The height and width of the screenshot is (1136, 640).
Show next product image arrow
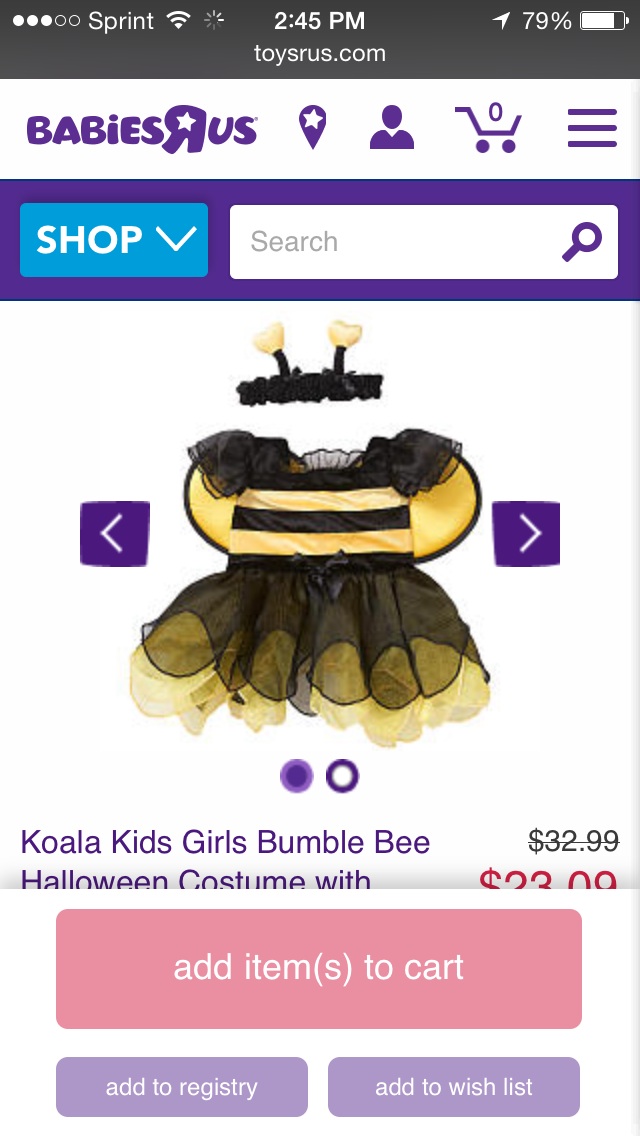(x=526, y=533)
